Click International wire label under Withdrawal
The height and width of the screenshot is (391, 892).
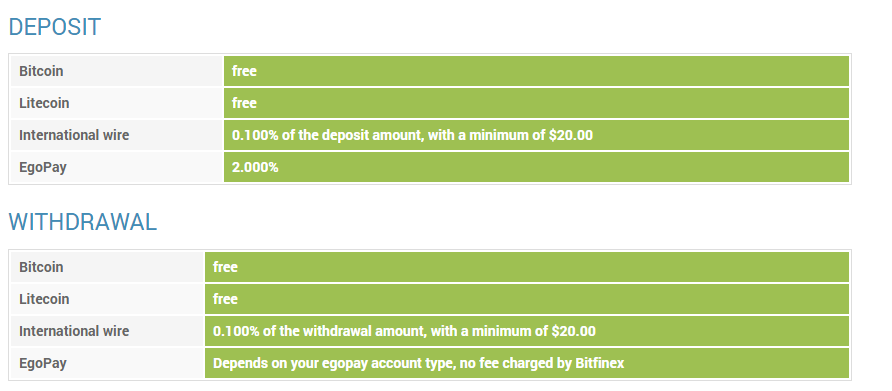74,331
